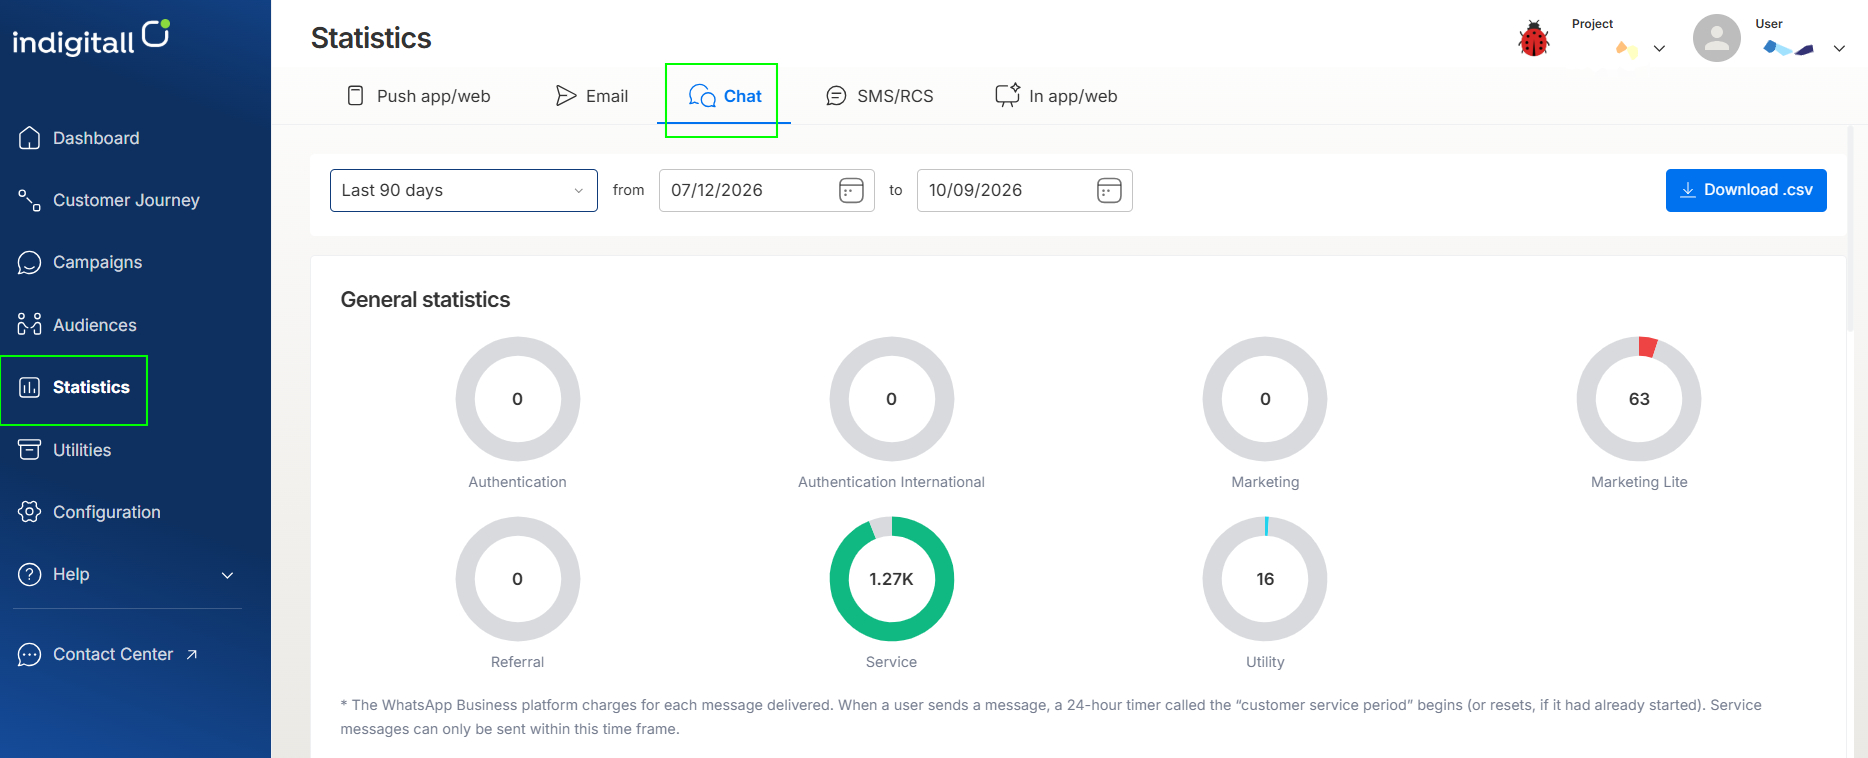This screenshot has height=758, width=1868.
Task: Open calendar picker for from date
Action: click(851, 190)
